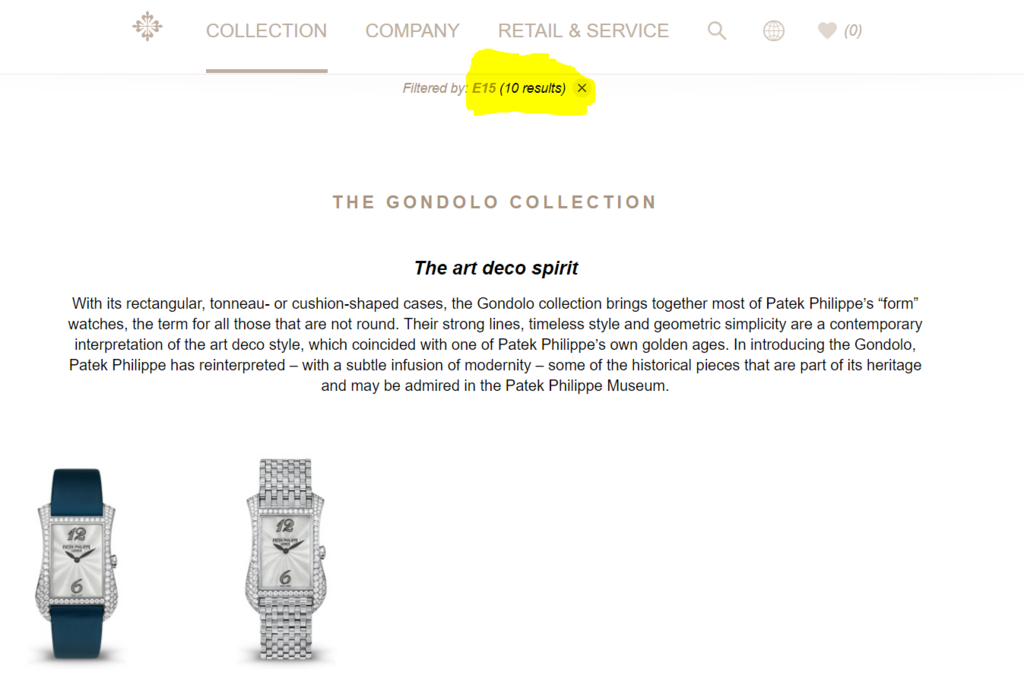The height and width of the screenshot is (673, 1024).
Task: Open the RETAIL & SERVICE menu
Action: point(583,31)
